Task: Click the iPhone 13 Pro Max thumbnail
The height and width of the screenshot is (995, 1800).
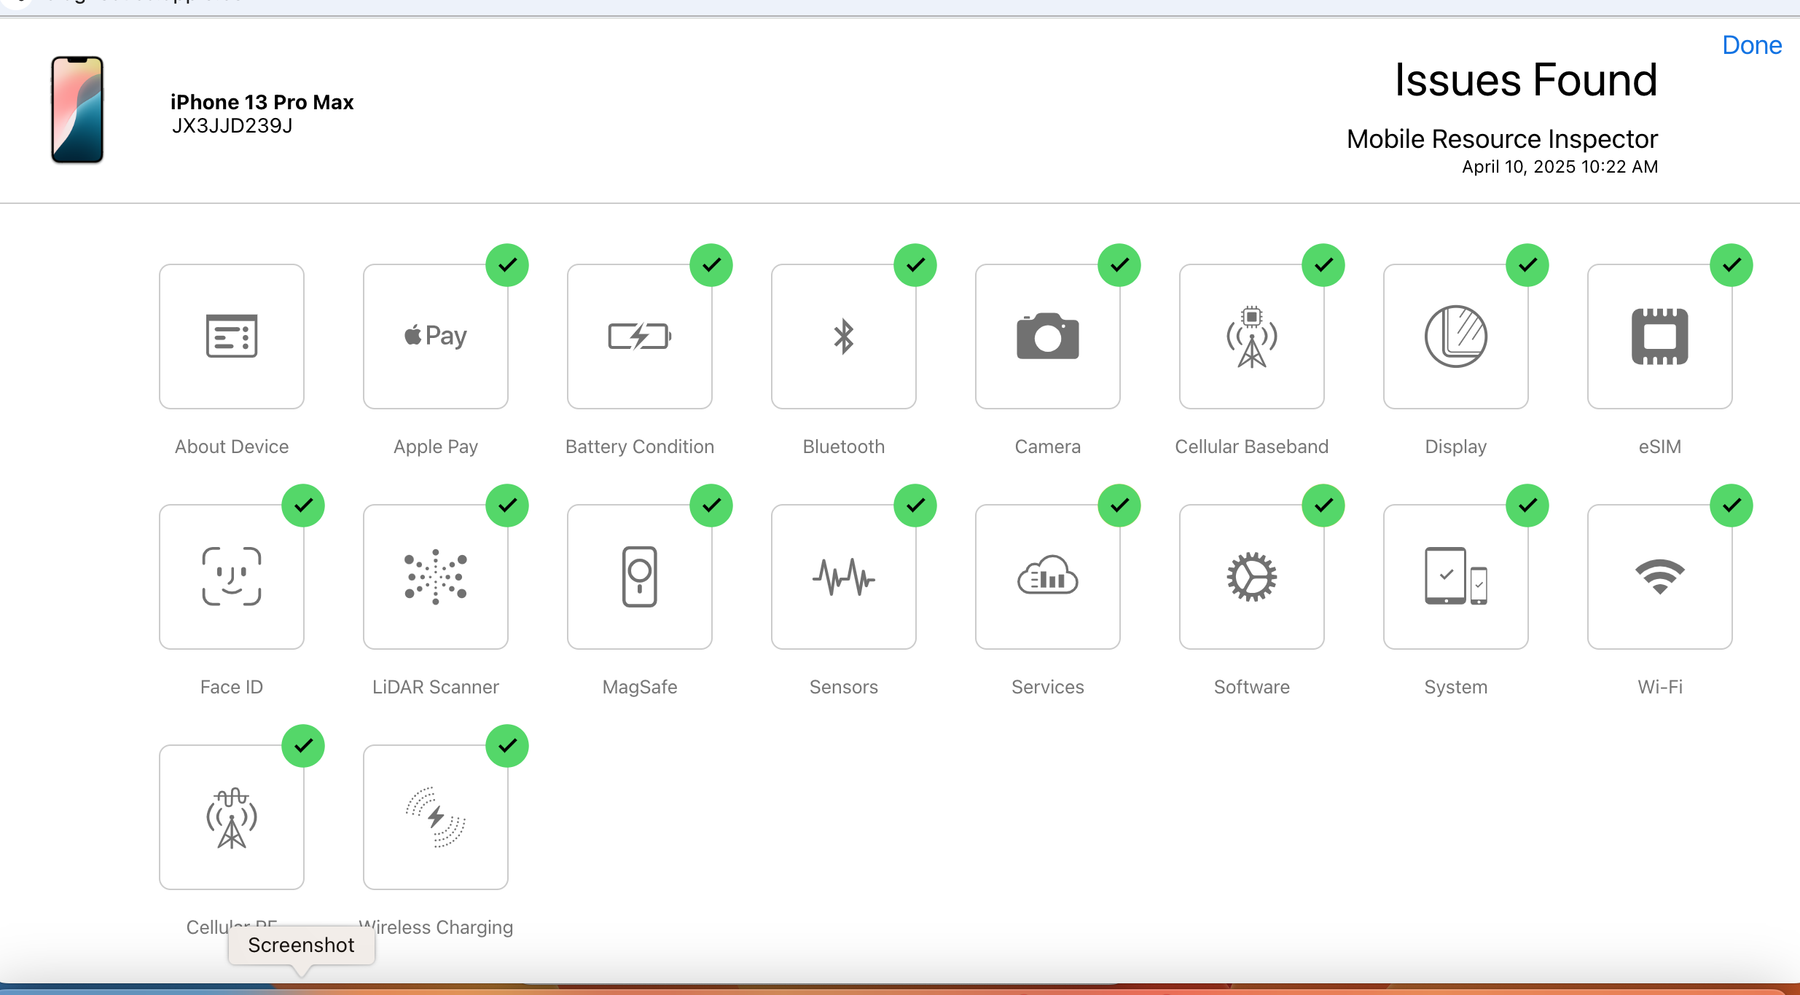Action: 77,109
